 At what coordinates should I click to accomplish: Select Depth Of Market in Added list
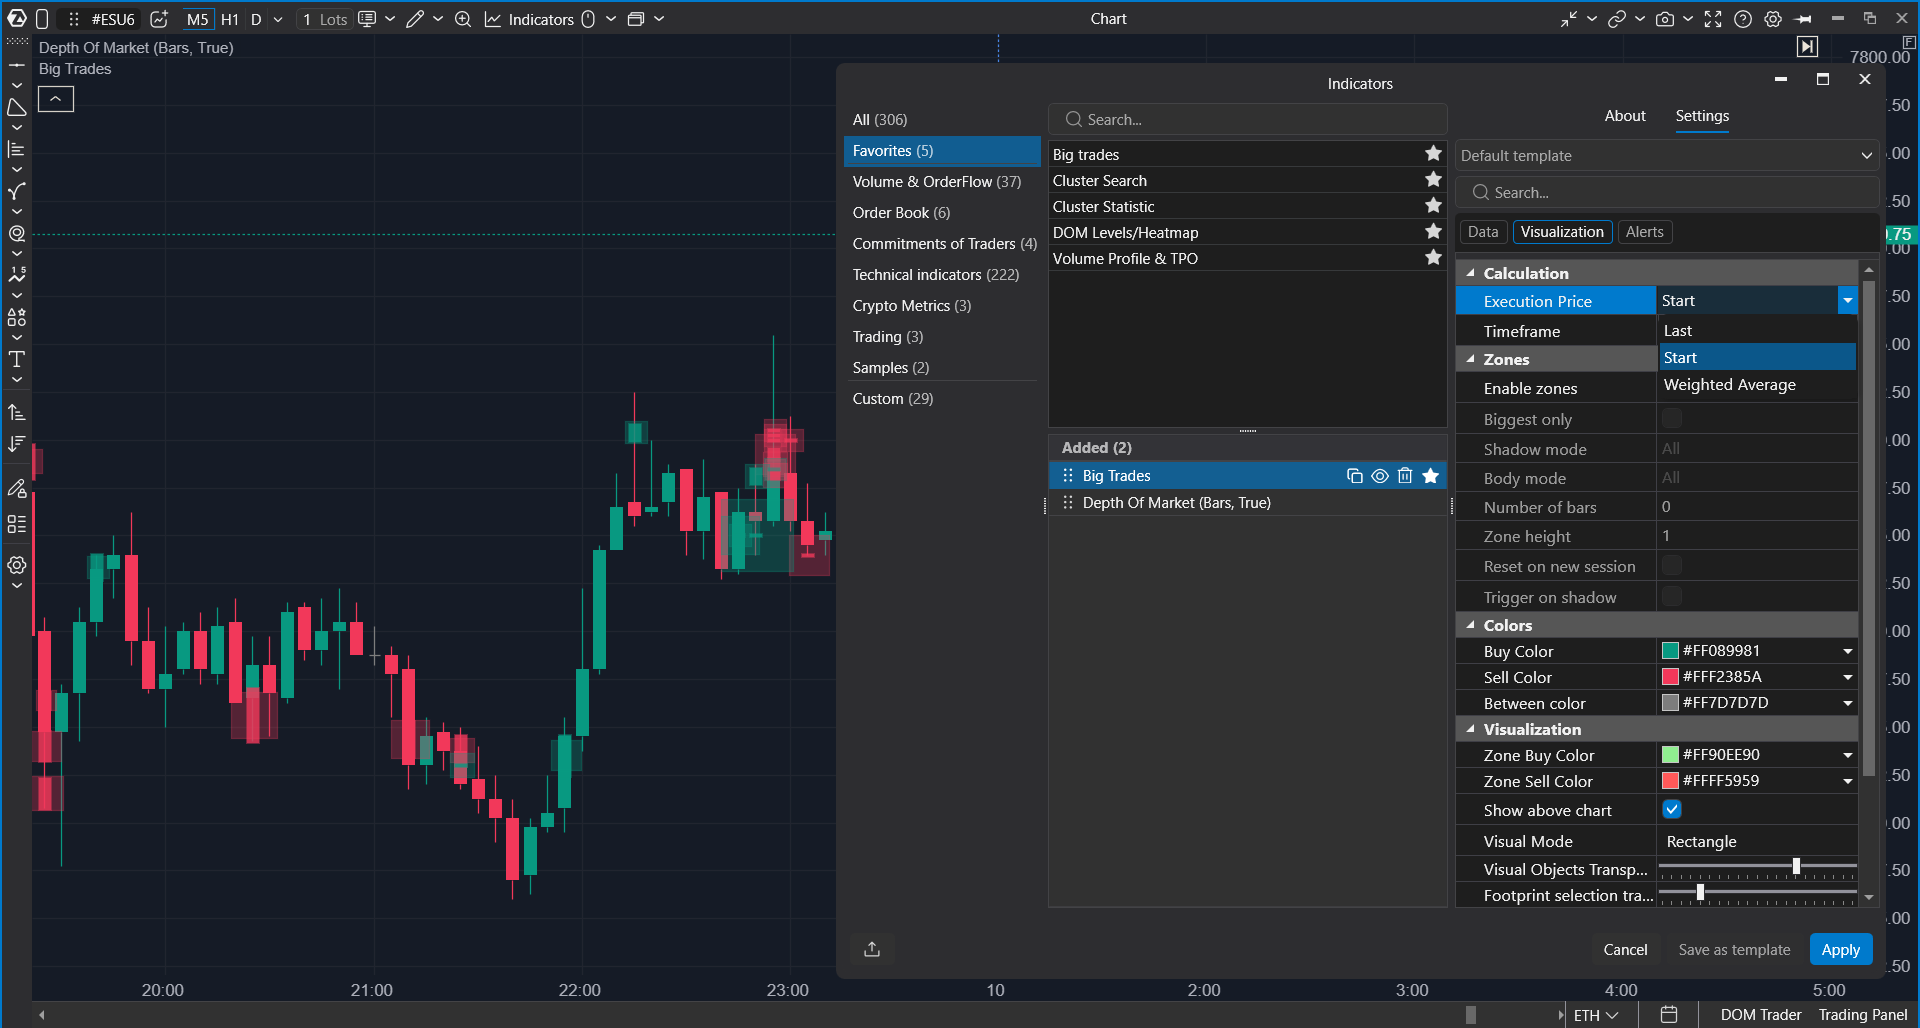(1248, 503)
